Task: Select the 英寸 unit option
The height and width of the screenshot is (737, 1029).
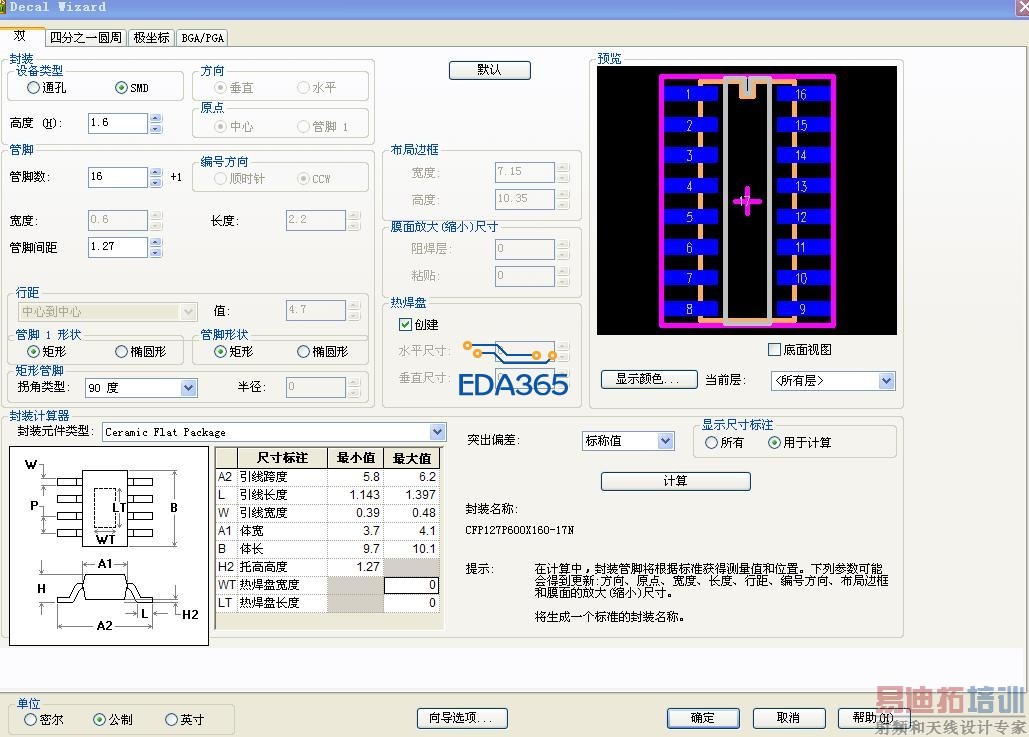Action: pos(171,719)
